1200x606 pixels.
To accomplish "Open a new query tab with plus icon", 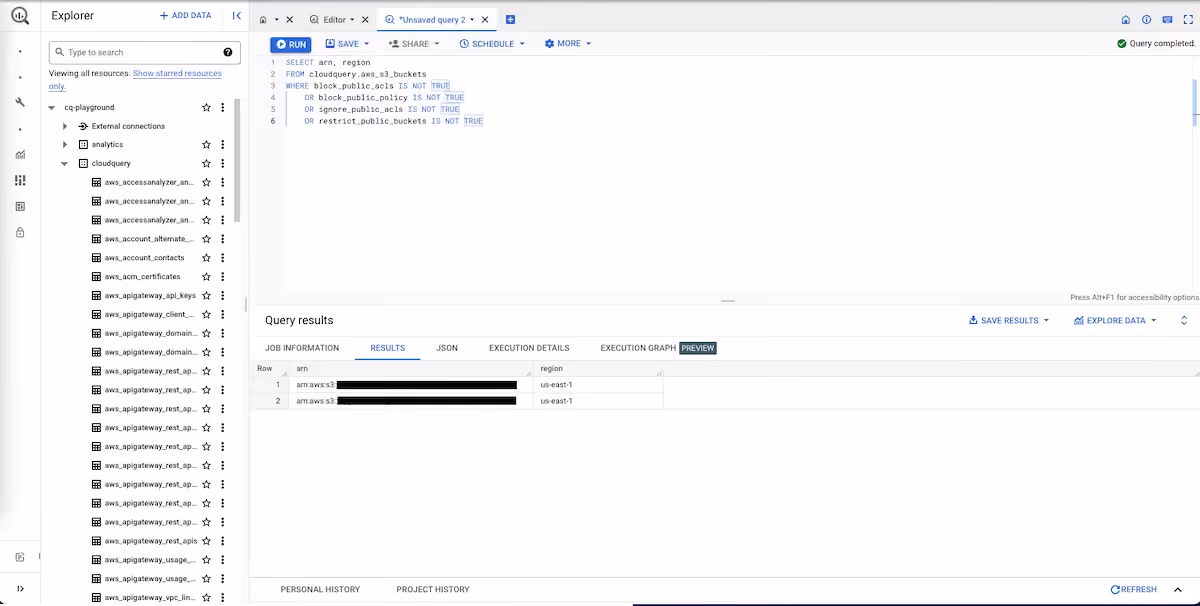I will coord(510,19).
